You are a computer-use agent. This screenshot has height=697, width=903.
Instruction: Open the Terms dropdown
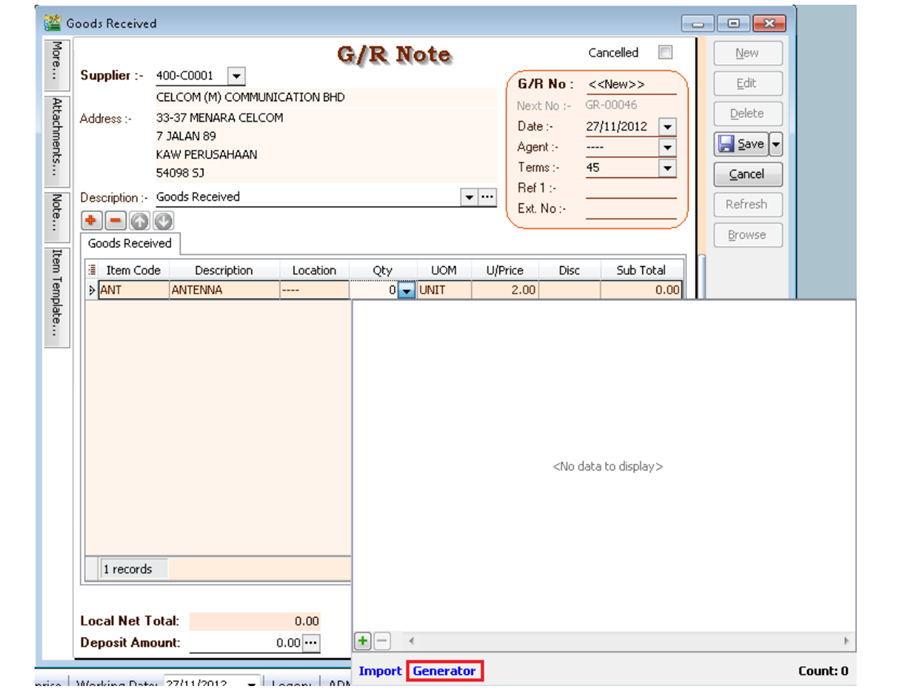pos(667,168)
